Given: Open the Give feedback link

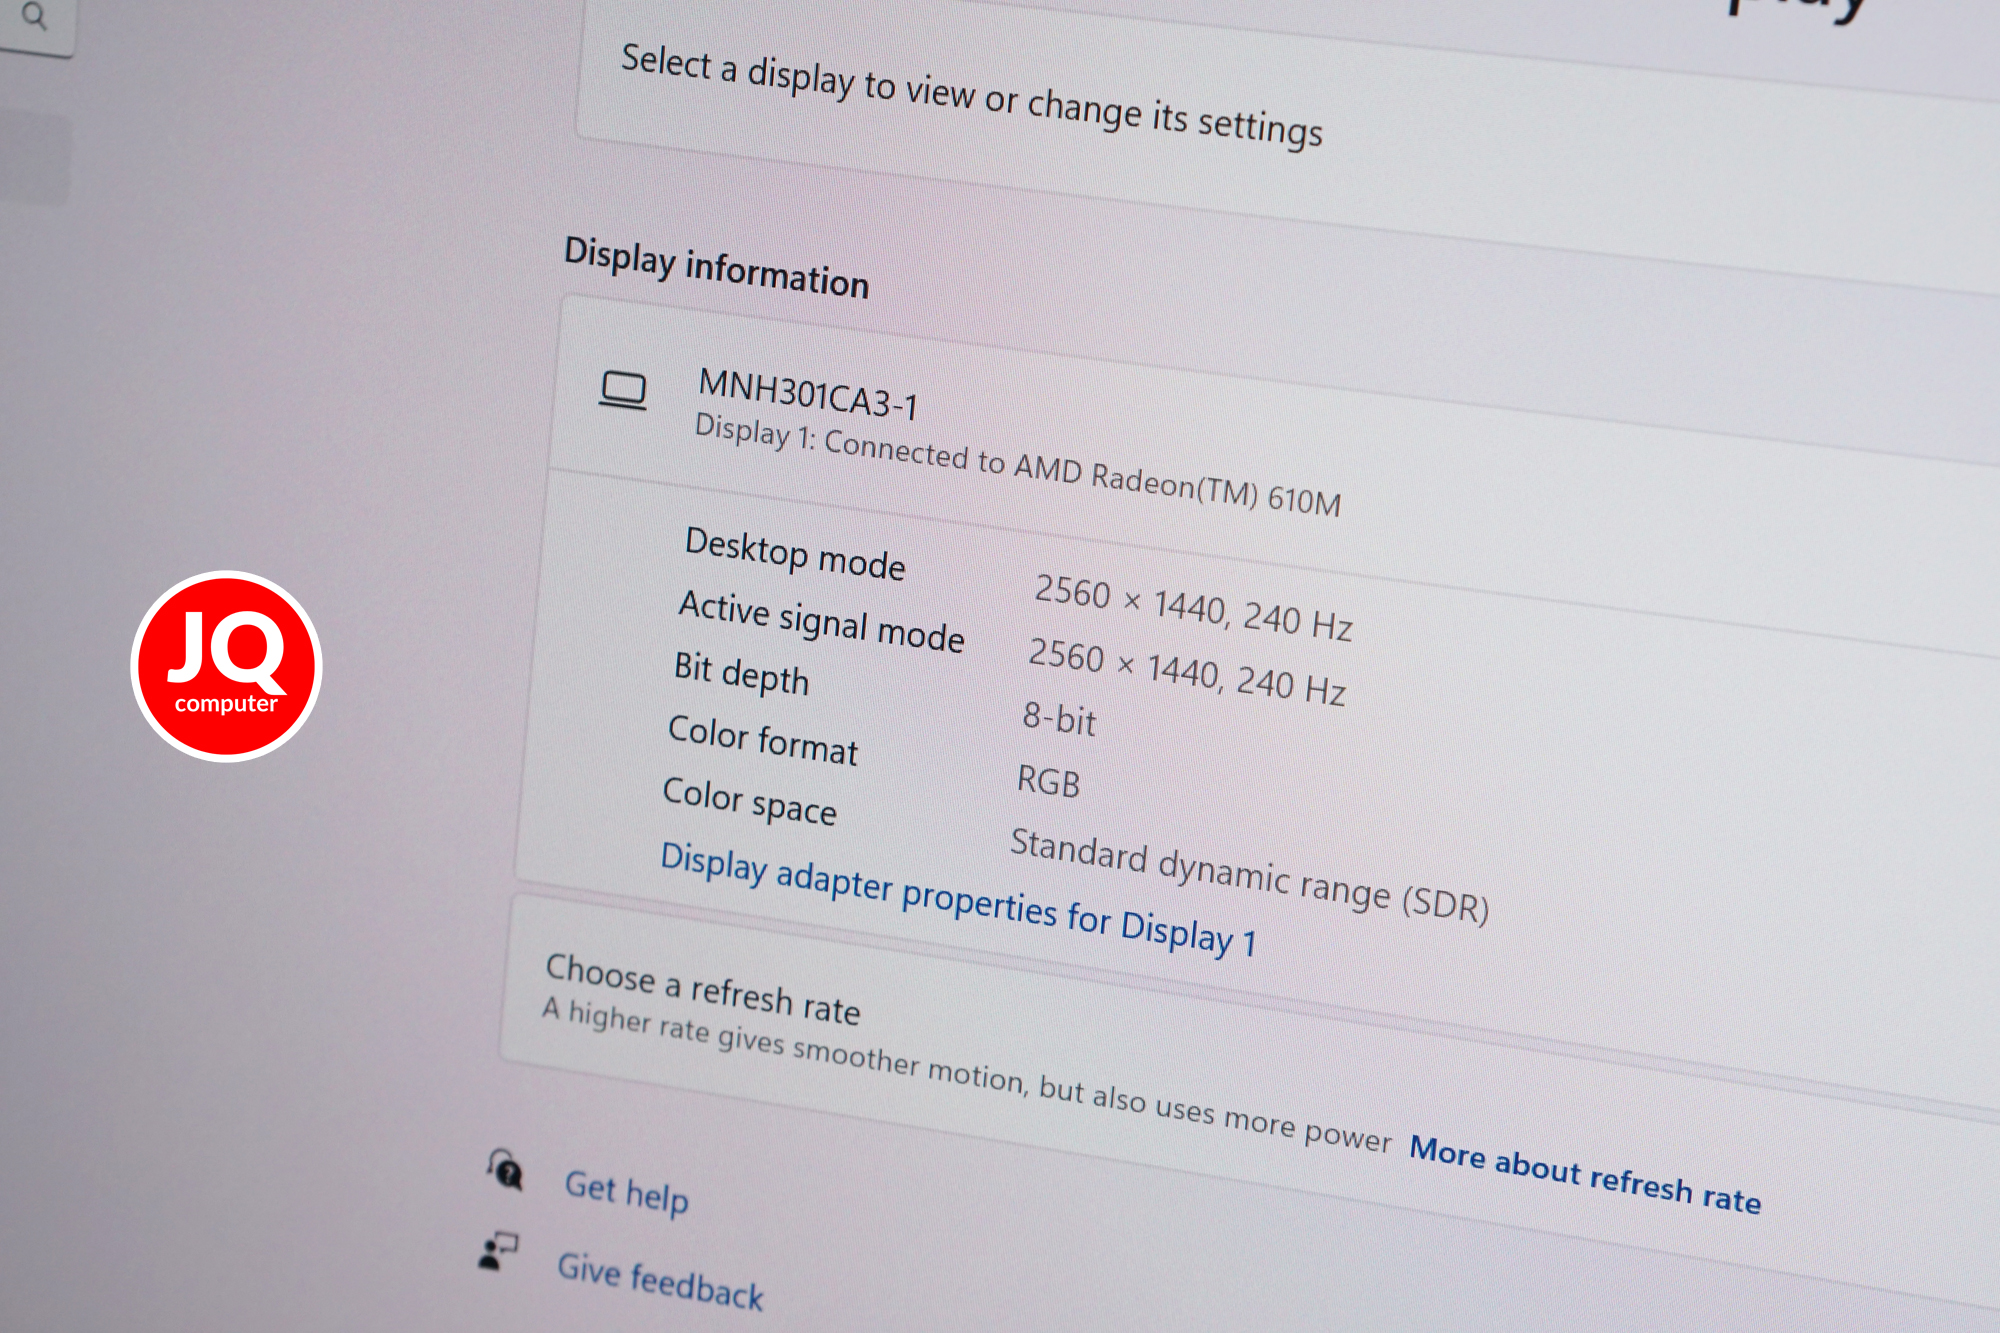Looking at the screenshot, I should click(x=660, y=1281).
